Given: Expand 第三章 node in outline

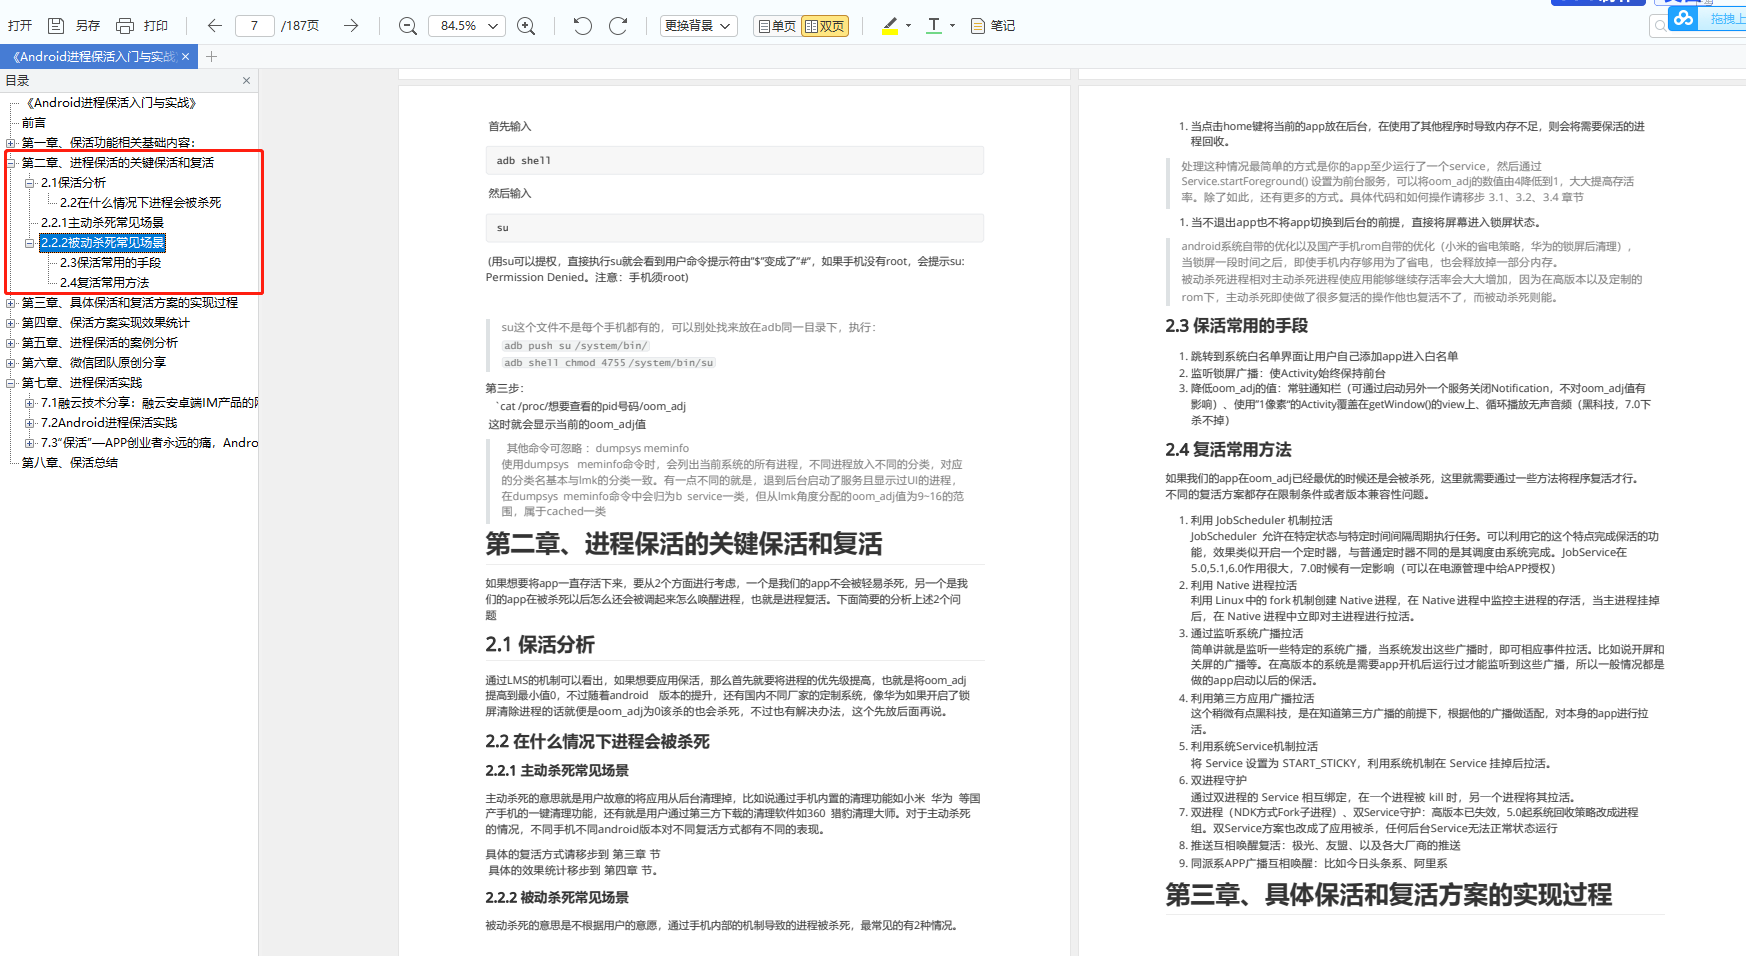Looking at the screenshot, I should (x=11, y=303).
